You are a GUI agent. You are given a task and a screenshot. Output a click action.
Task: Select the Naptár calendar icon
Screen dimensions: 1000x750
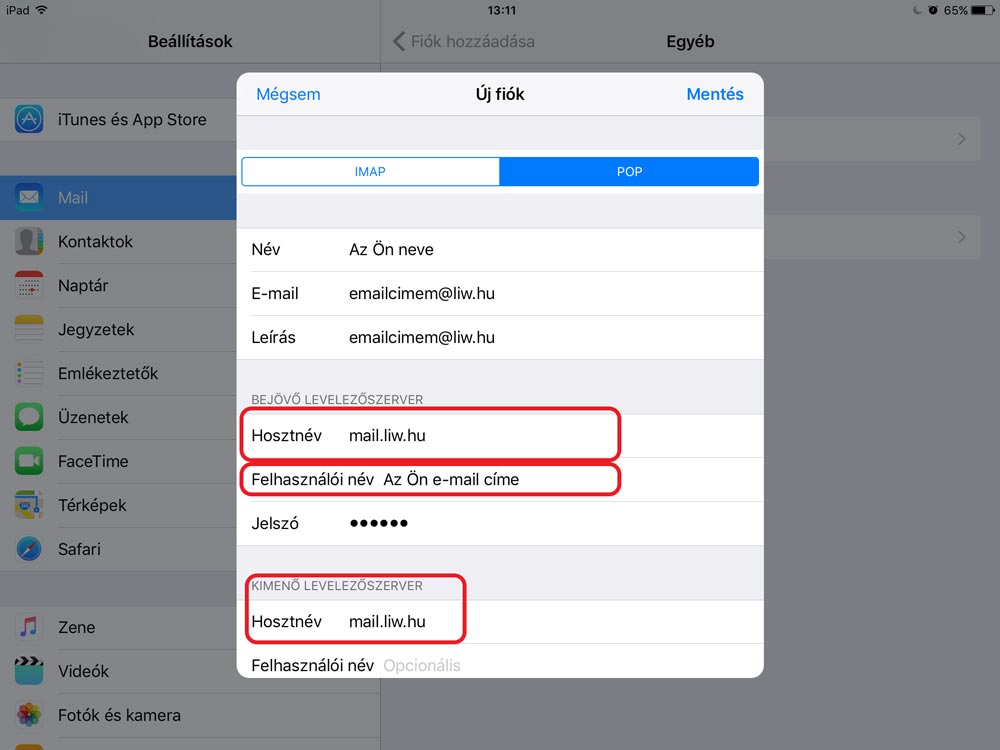[29, 286]
